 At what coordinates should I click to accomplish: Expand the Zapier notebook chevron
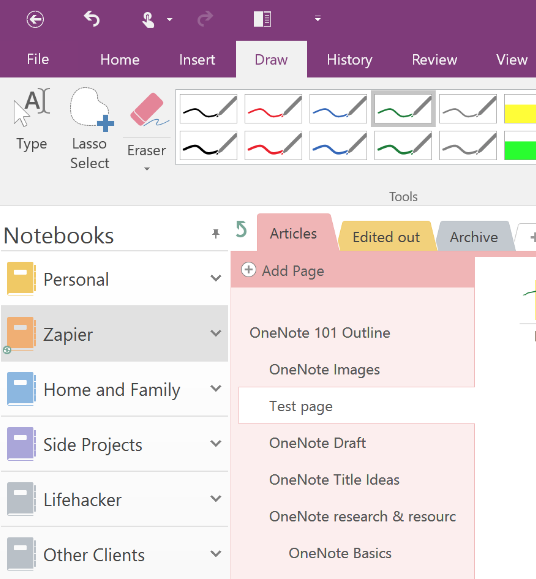pyautogui.click(x=216, y=333)
